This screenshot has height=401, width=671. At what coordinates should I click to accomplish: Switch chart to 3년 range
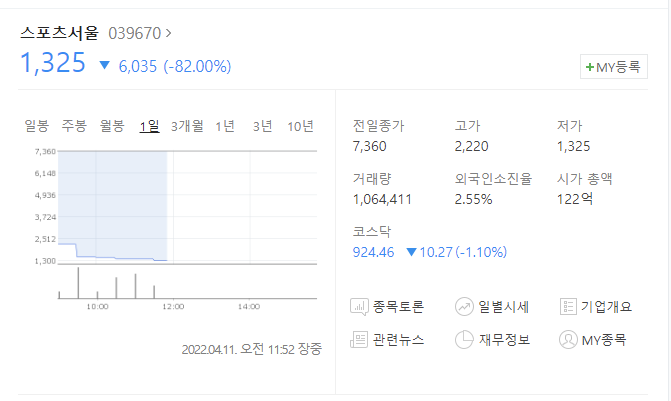(262, 126)
